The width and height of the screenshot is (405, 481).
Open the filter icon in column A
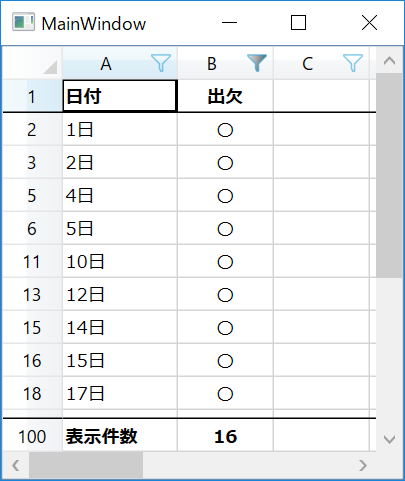coord(161,63)
